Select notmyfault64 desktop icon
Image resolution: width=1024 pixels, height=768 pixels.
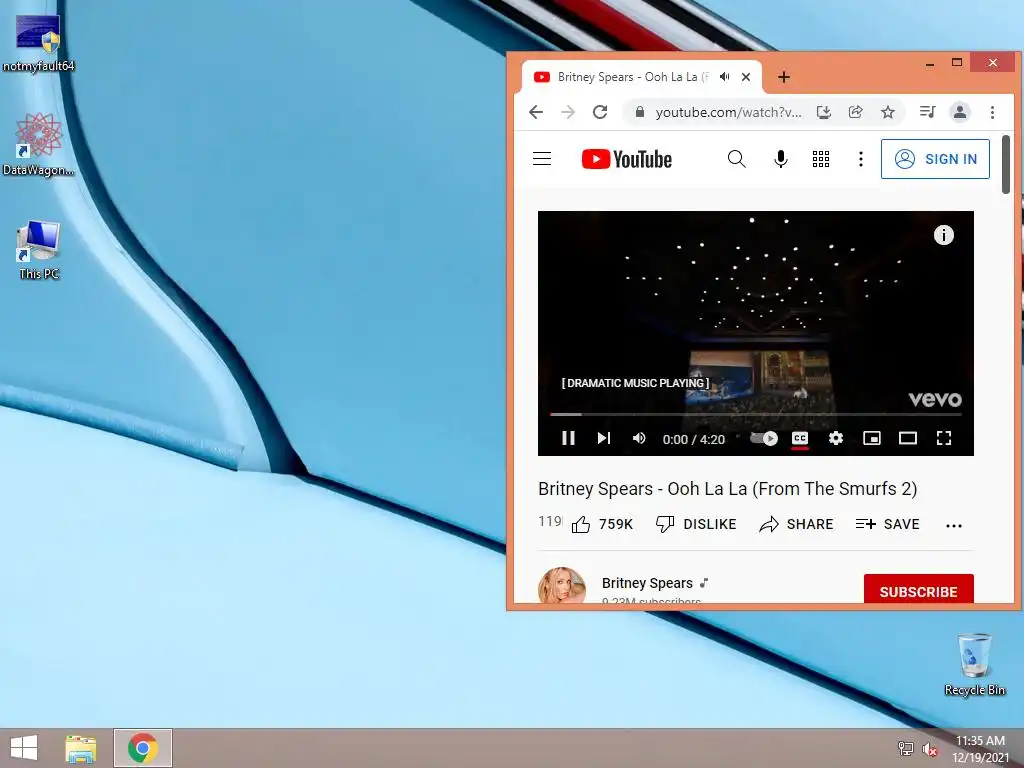click(39, 43)
